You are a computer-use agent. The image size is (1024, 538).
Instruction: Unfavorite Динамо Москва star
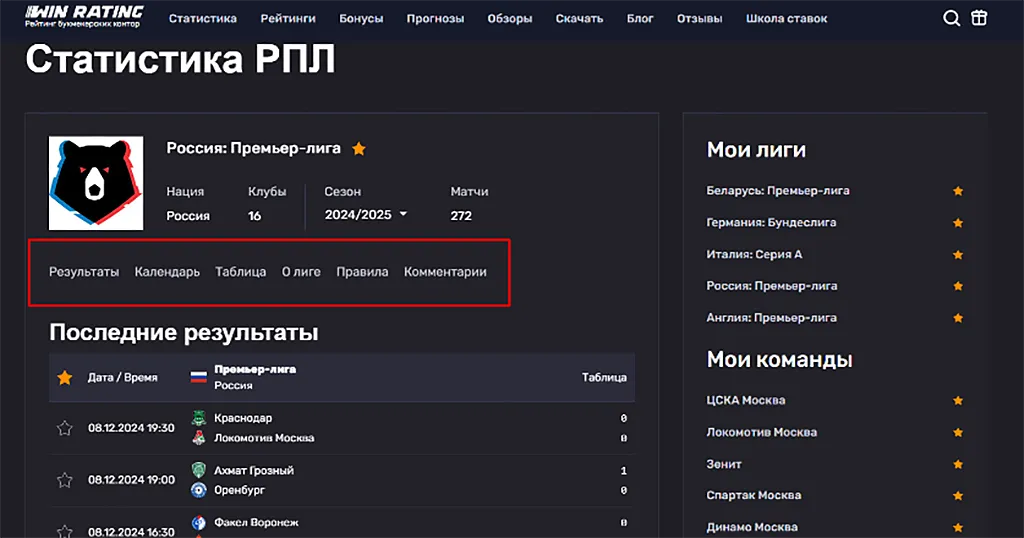coord(958,527)
